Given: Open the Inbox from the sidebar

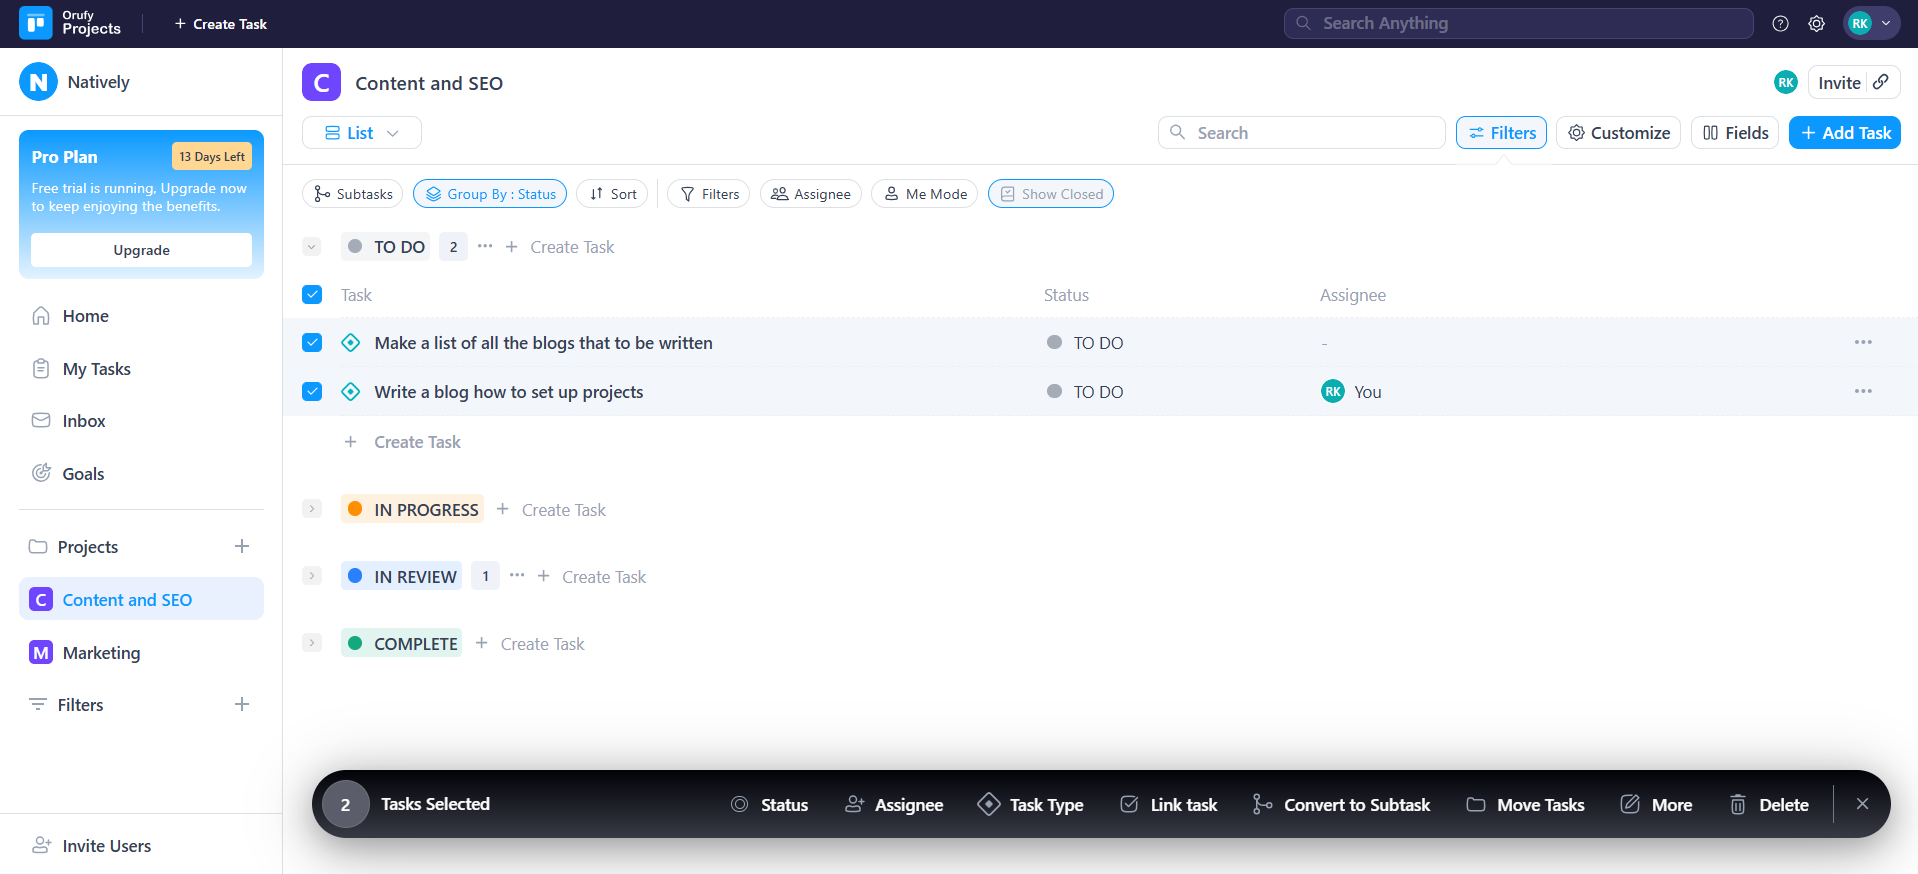Looking at the screenshot, I should pyautogui.click(x=83, y=421).
